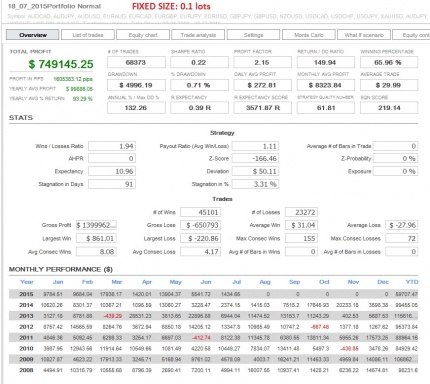Click the Gross Profit field $ 1399962

[x=96, y=225]
